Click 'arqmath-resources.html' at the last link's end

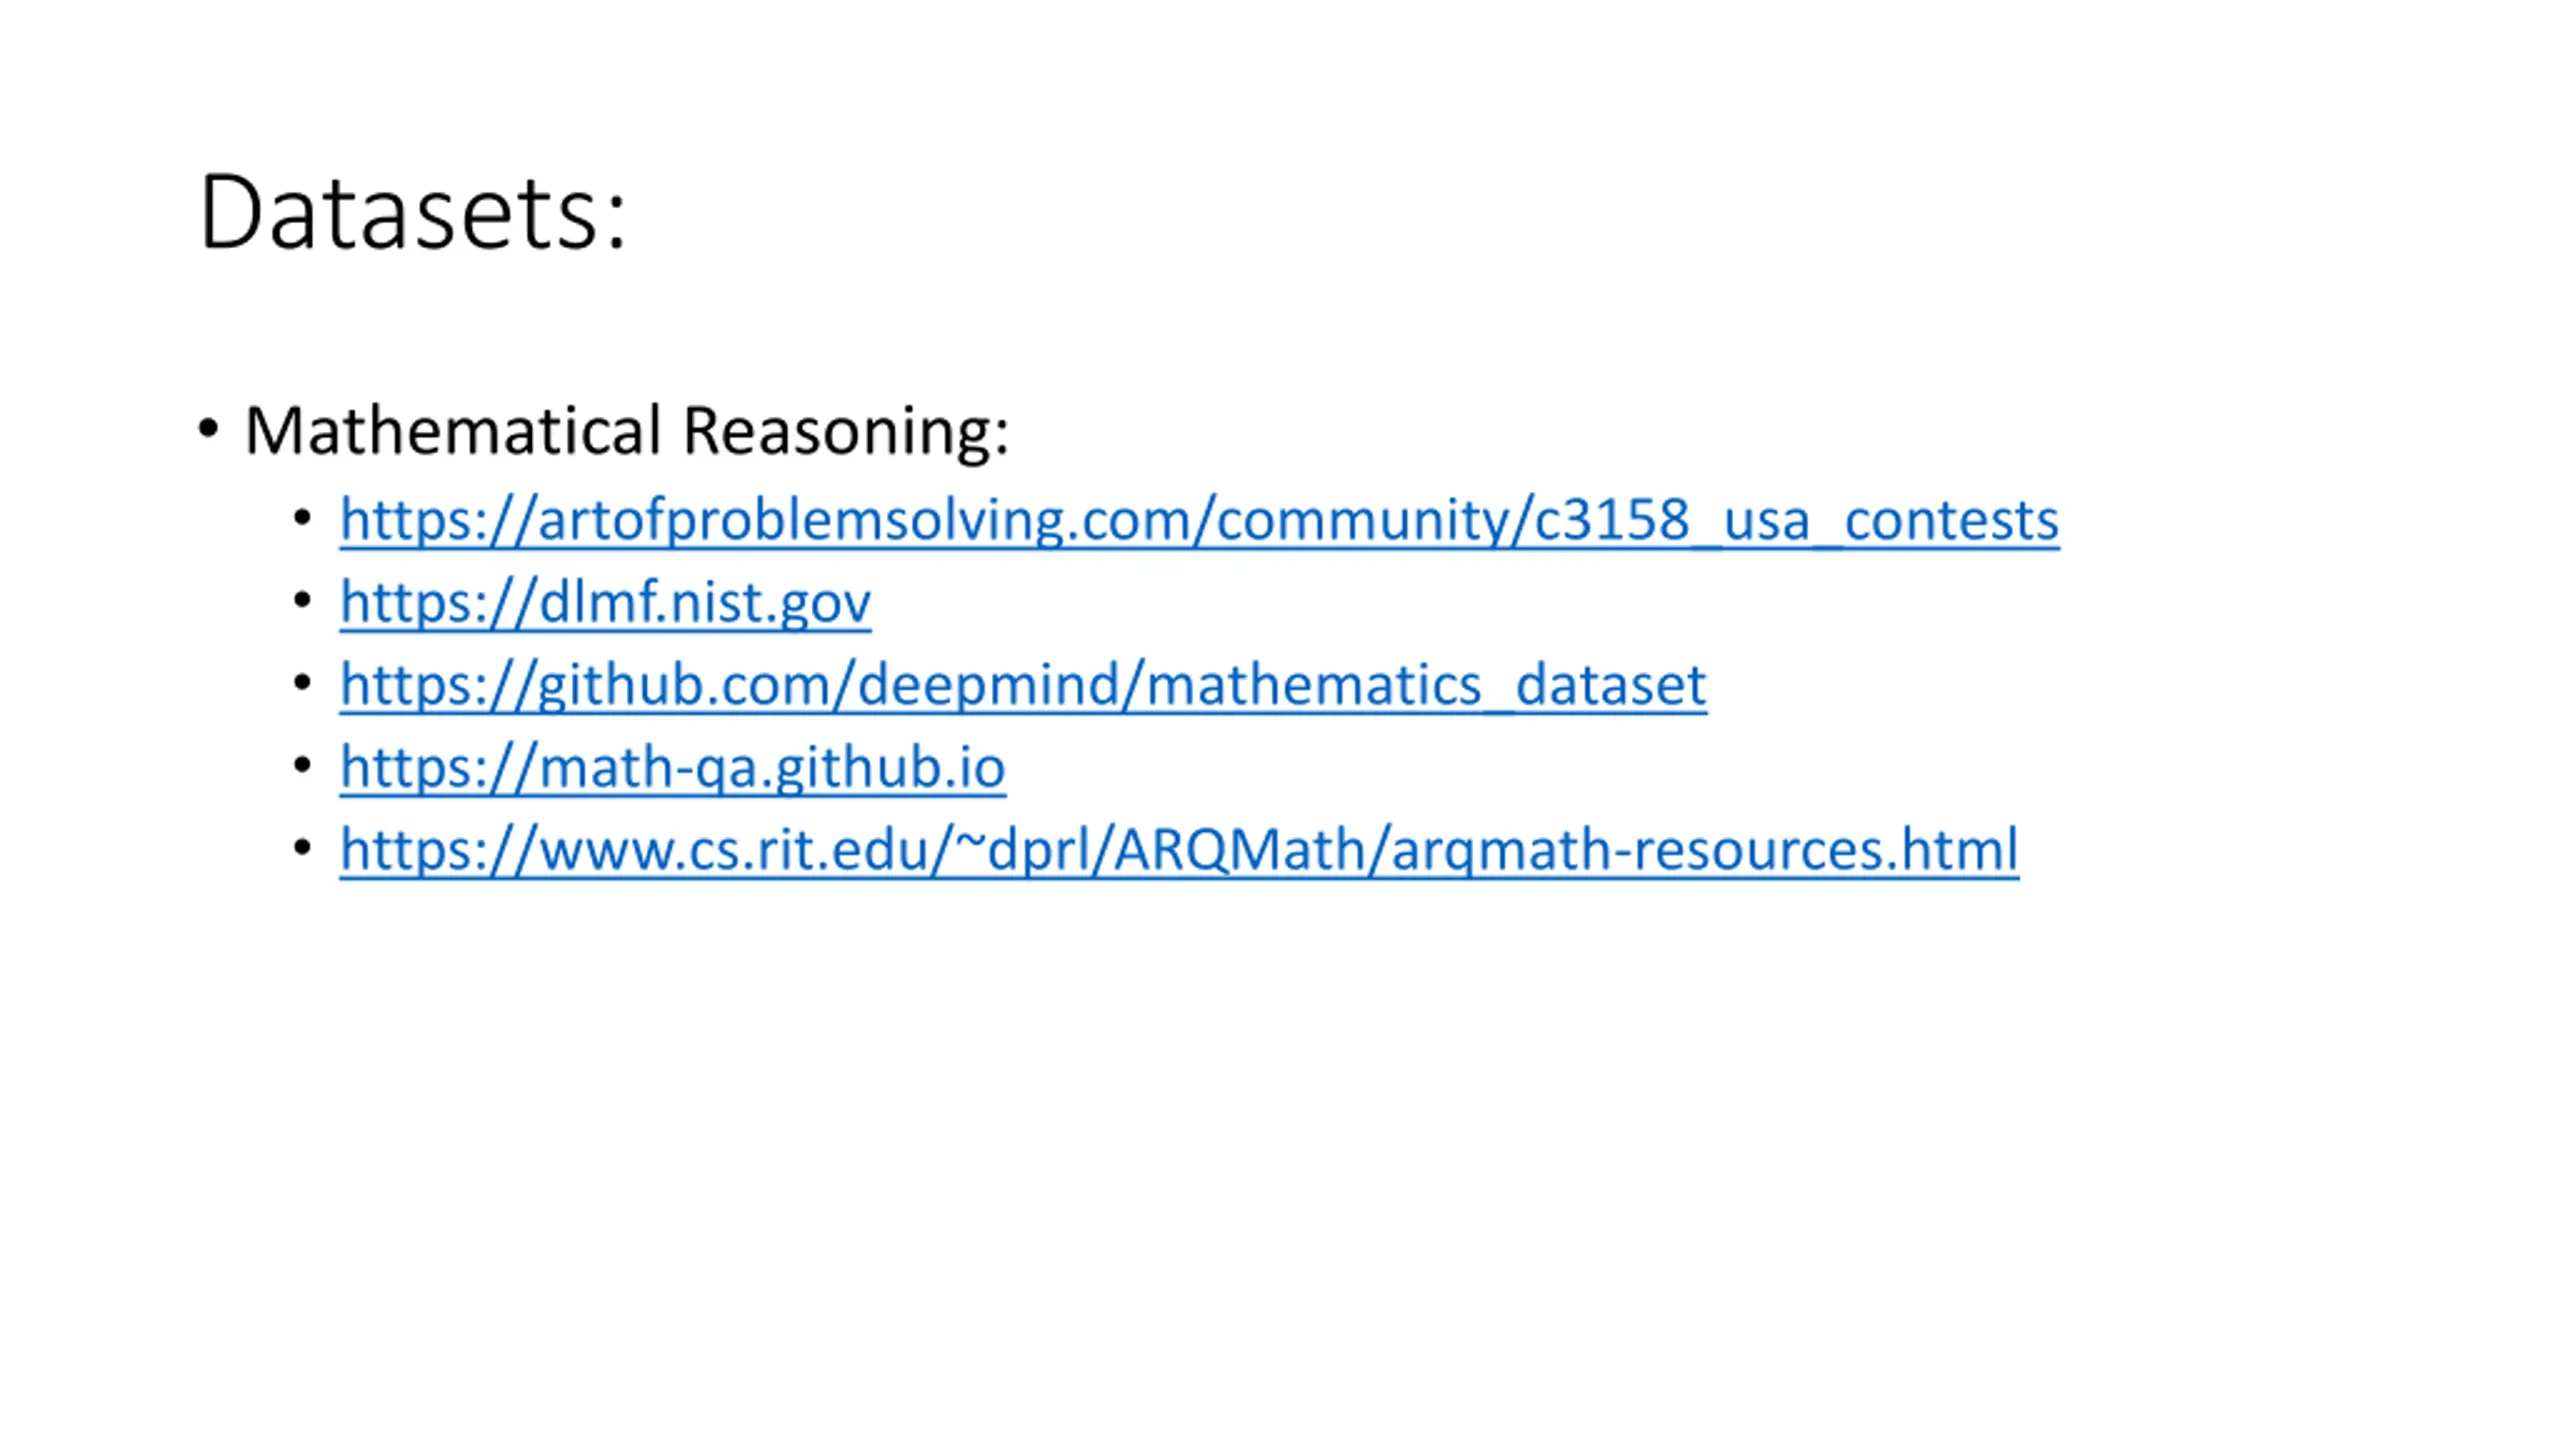tap(1705, 850)
